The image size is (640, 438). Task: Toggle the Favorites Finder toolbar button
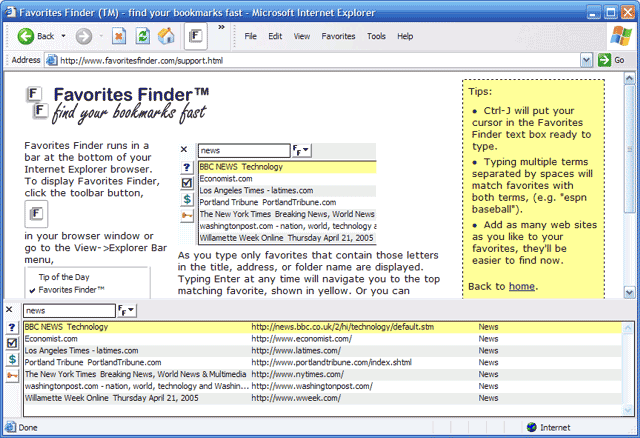196,36
